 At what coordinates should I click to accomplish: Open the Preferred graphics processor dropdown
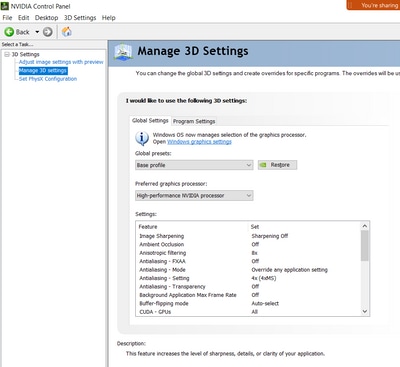[x=194, y=195]
